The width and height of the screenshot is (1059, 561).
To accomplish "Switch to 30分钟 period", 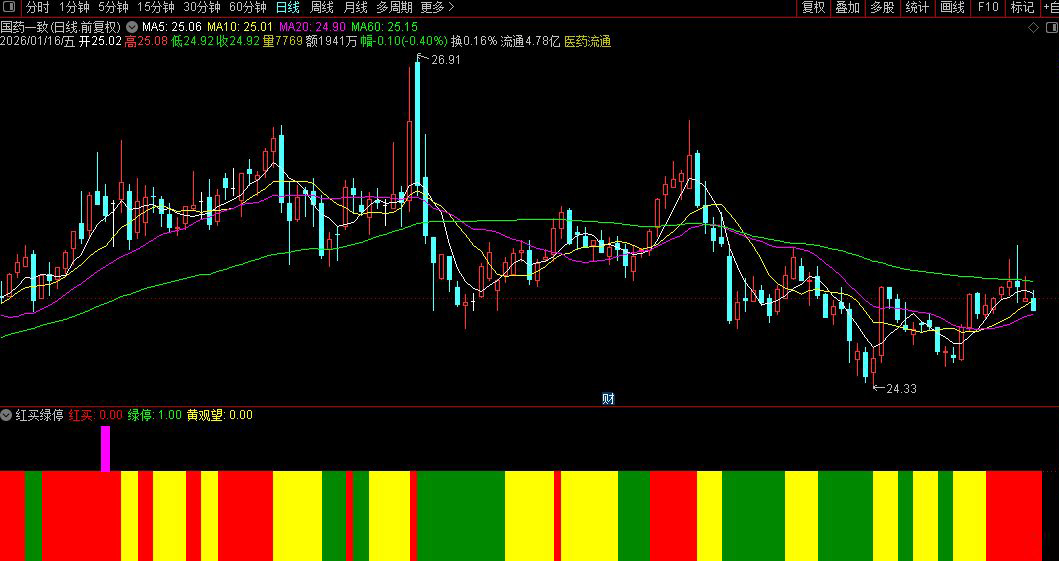I will [x=202, y=8].
